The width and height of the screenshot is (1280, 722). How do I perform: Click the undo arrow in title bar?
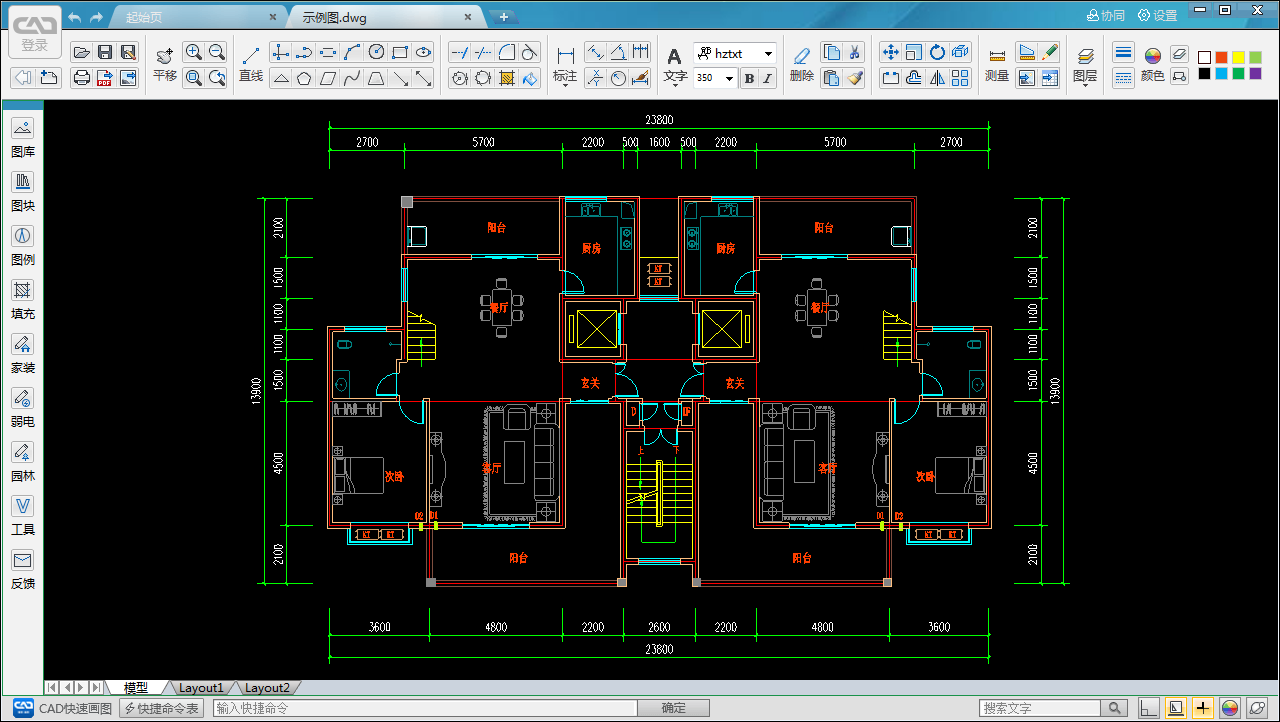pos(74,17)
